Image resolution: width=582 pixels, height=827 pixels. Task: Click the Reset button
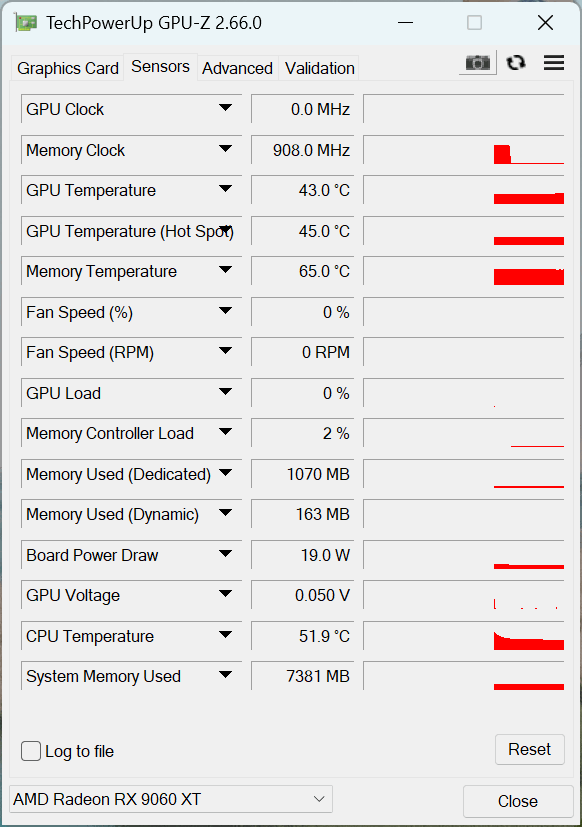(530, 749)
